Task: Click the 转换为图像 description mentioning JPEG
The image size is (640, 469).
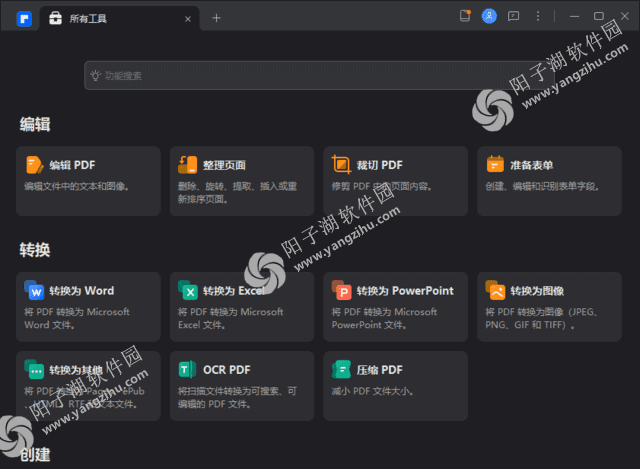Action: 542,318
